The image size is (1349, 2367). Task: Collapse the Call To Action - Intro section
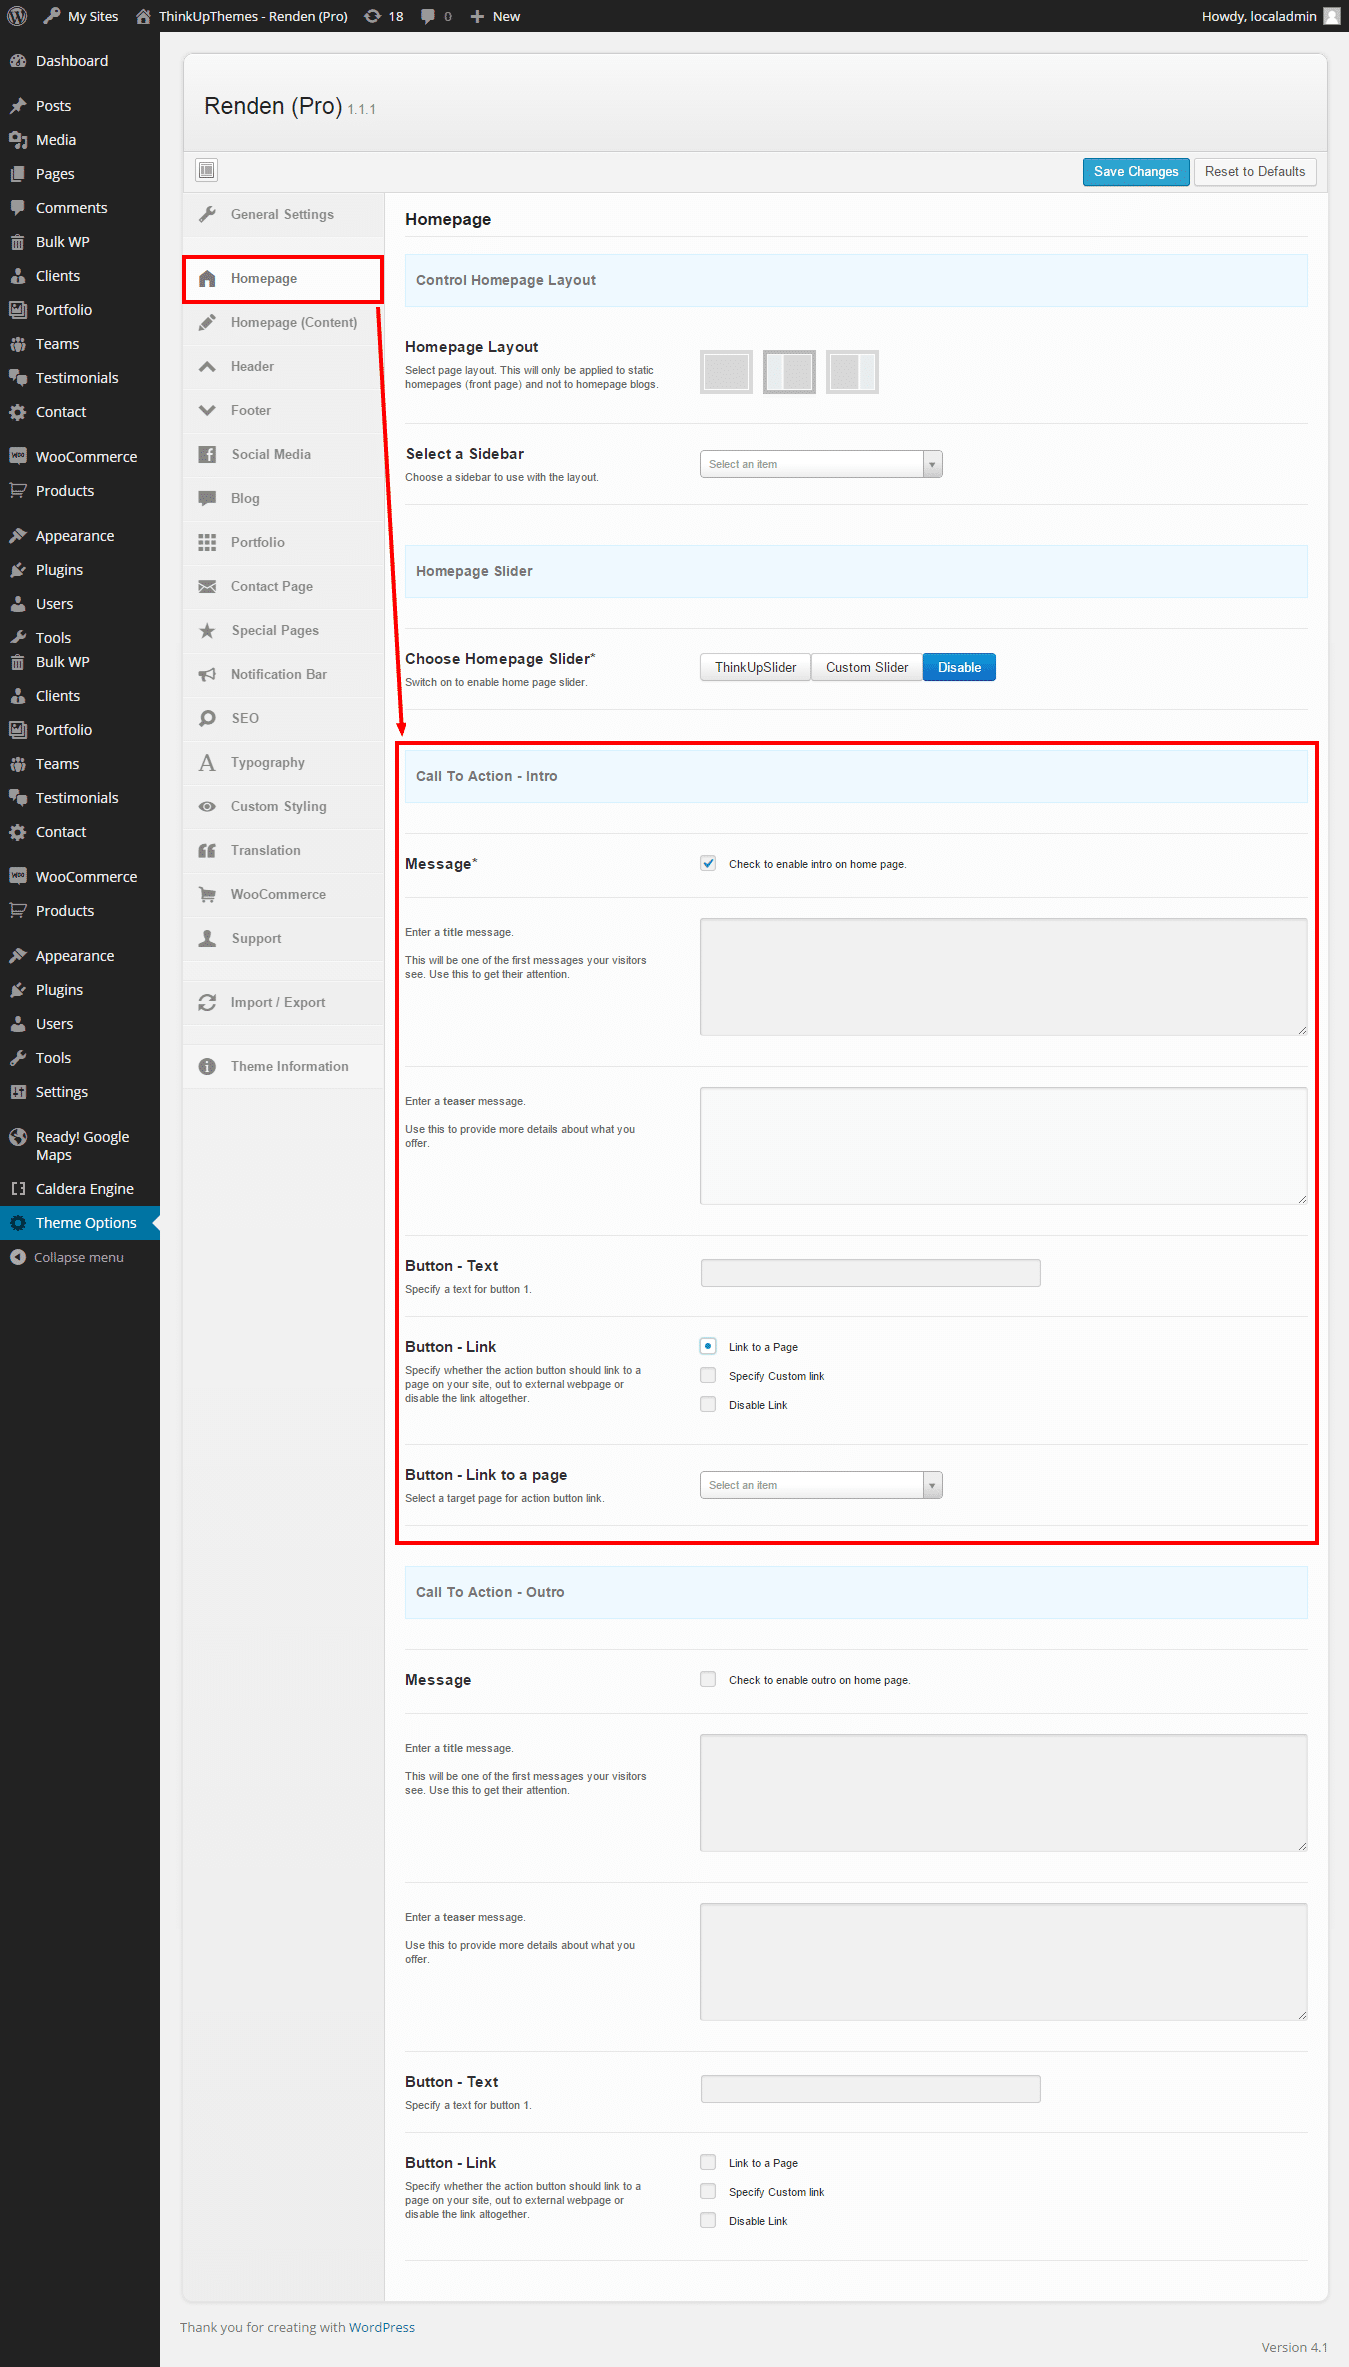point(856,776)
